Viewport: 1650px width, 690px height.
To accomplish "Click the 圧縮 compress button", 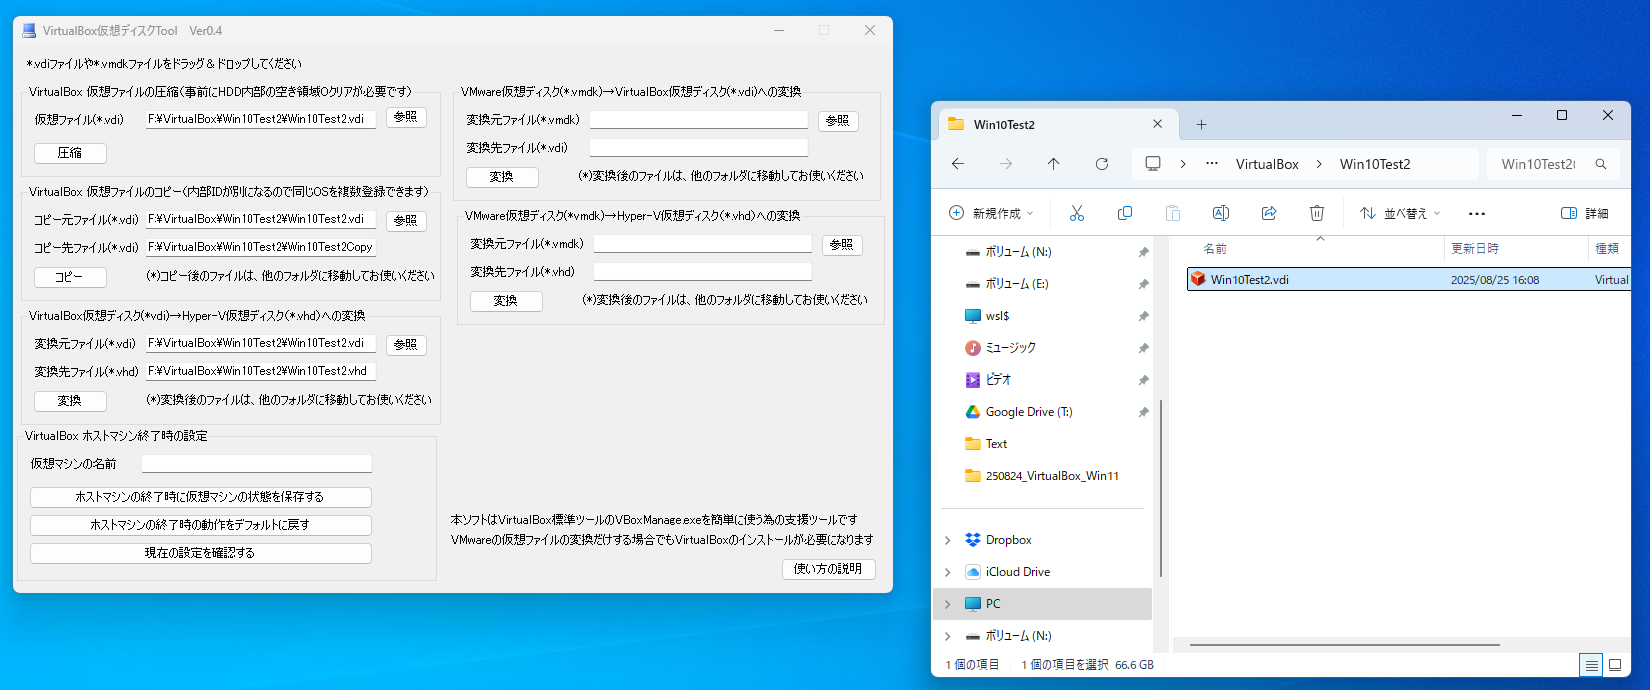I will 70,153.
